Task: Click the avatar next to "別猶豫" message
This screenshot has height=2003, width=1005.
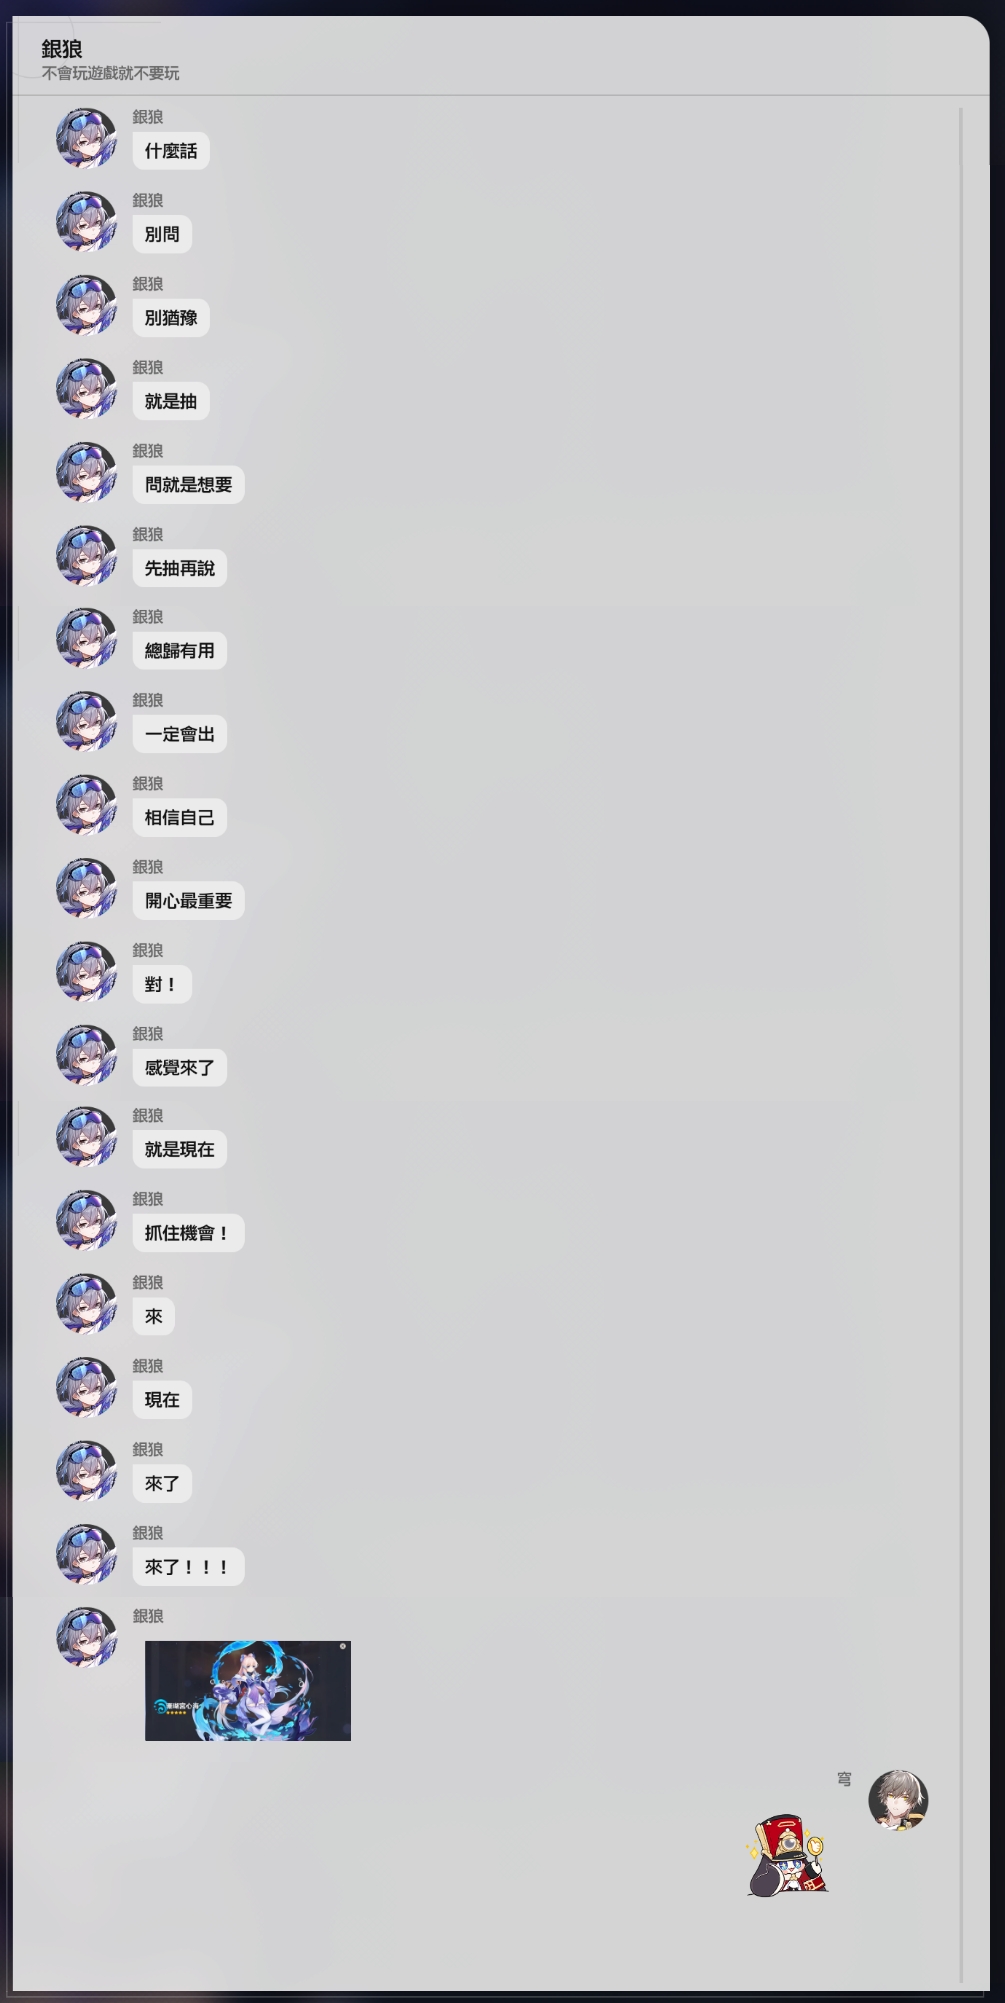Action: pyautogui.click(x=86, y=305)
